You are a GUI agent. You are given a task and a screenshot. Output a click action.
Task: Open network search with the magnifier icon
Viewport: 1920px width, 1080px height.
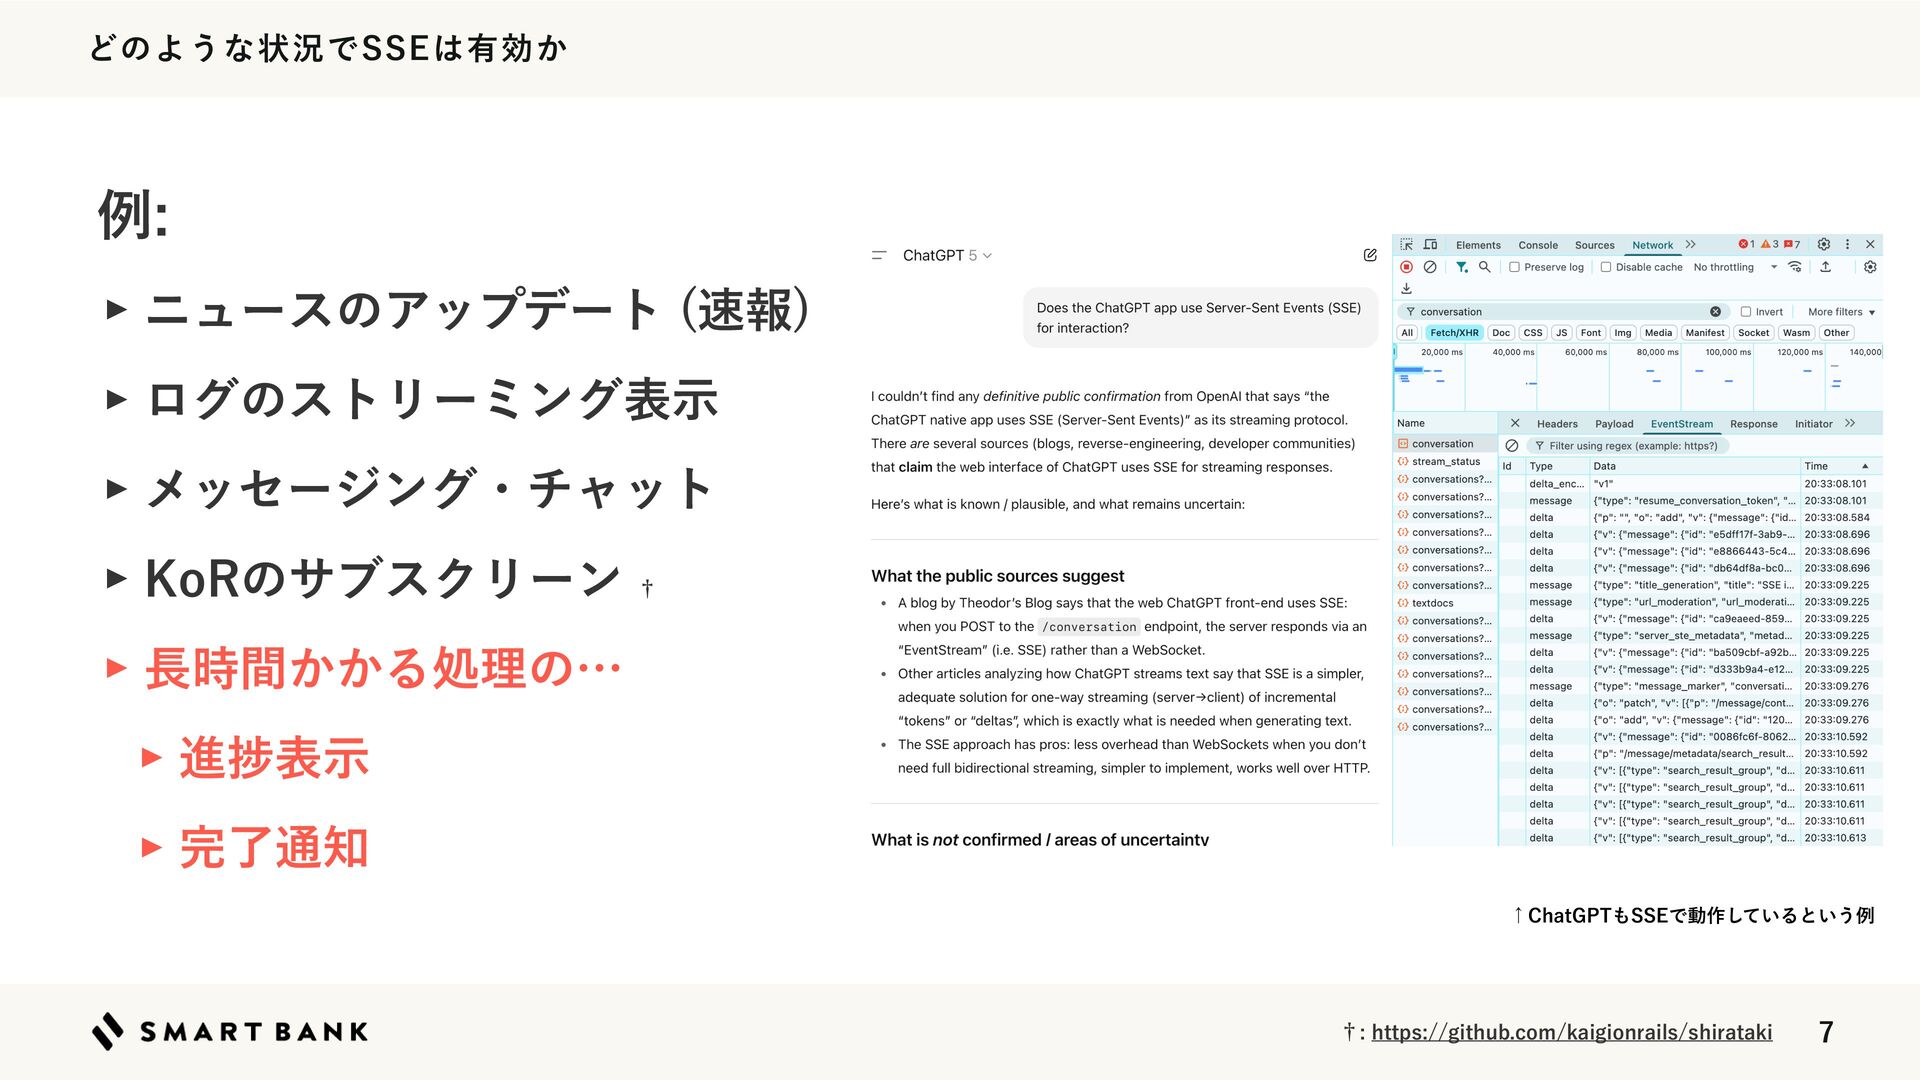coord(1485,267)
